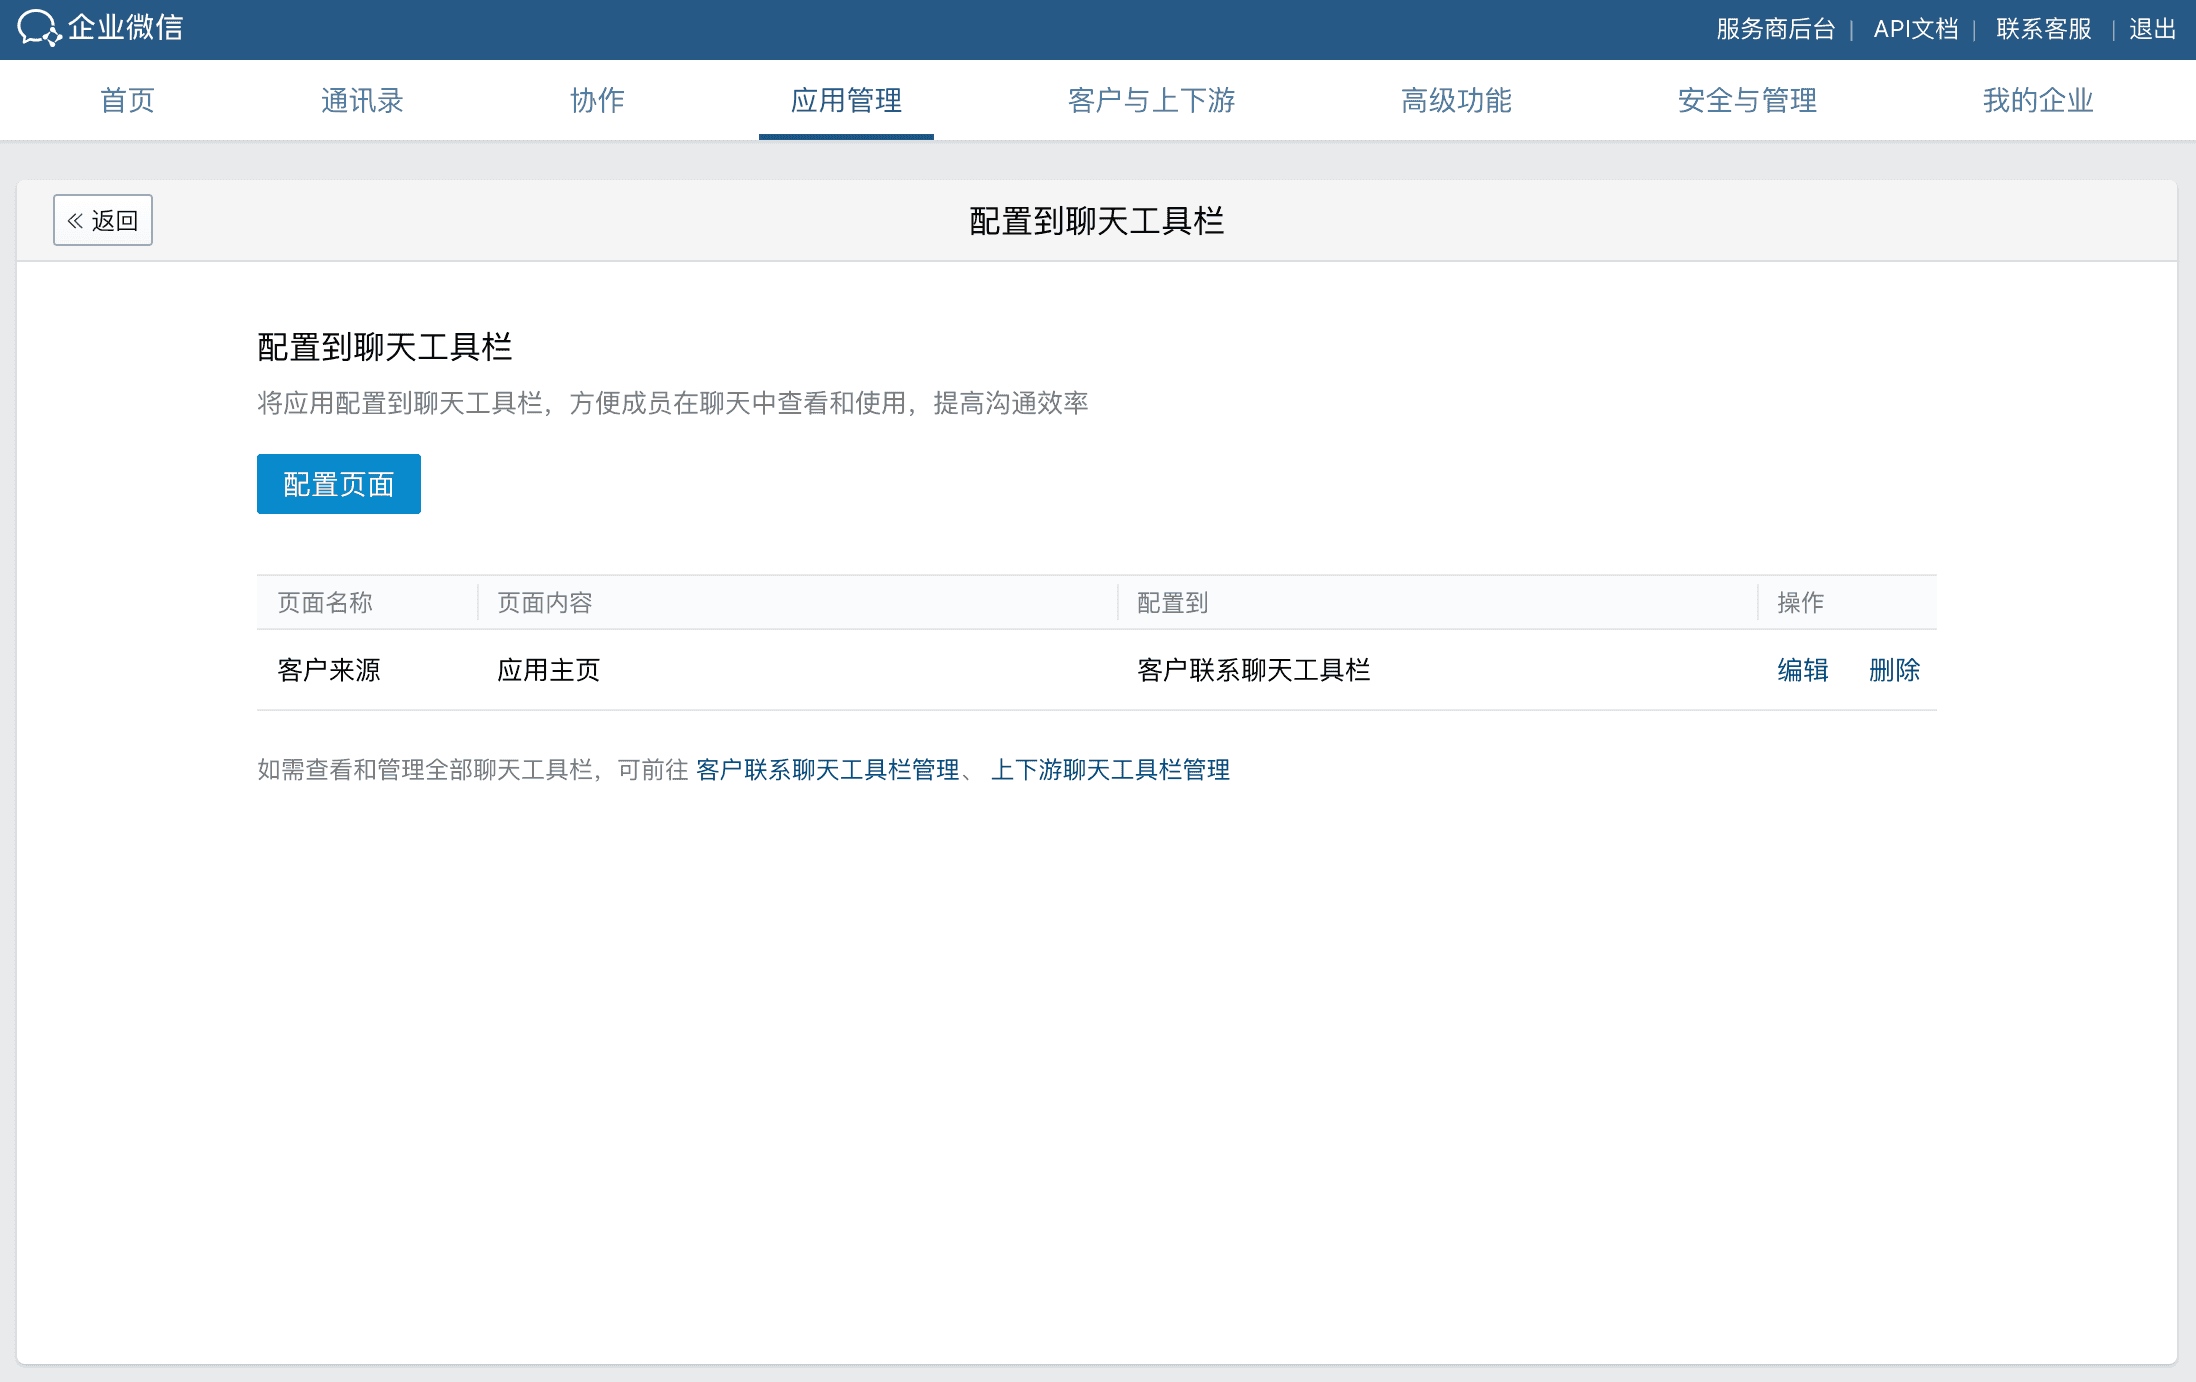Click the 企业微信 logo icon

(40, 28)
